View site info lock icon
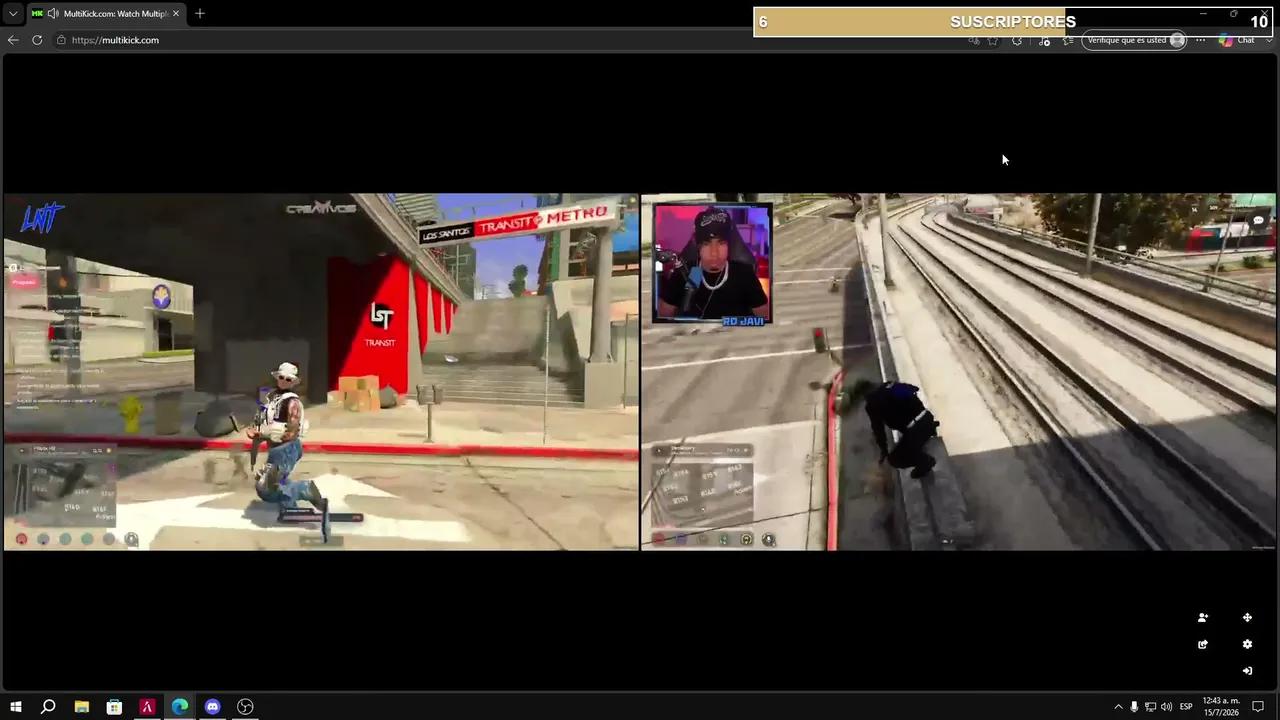 [61, 40]
